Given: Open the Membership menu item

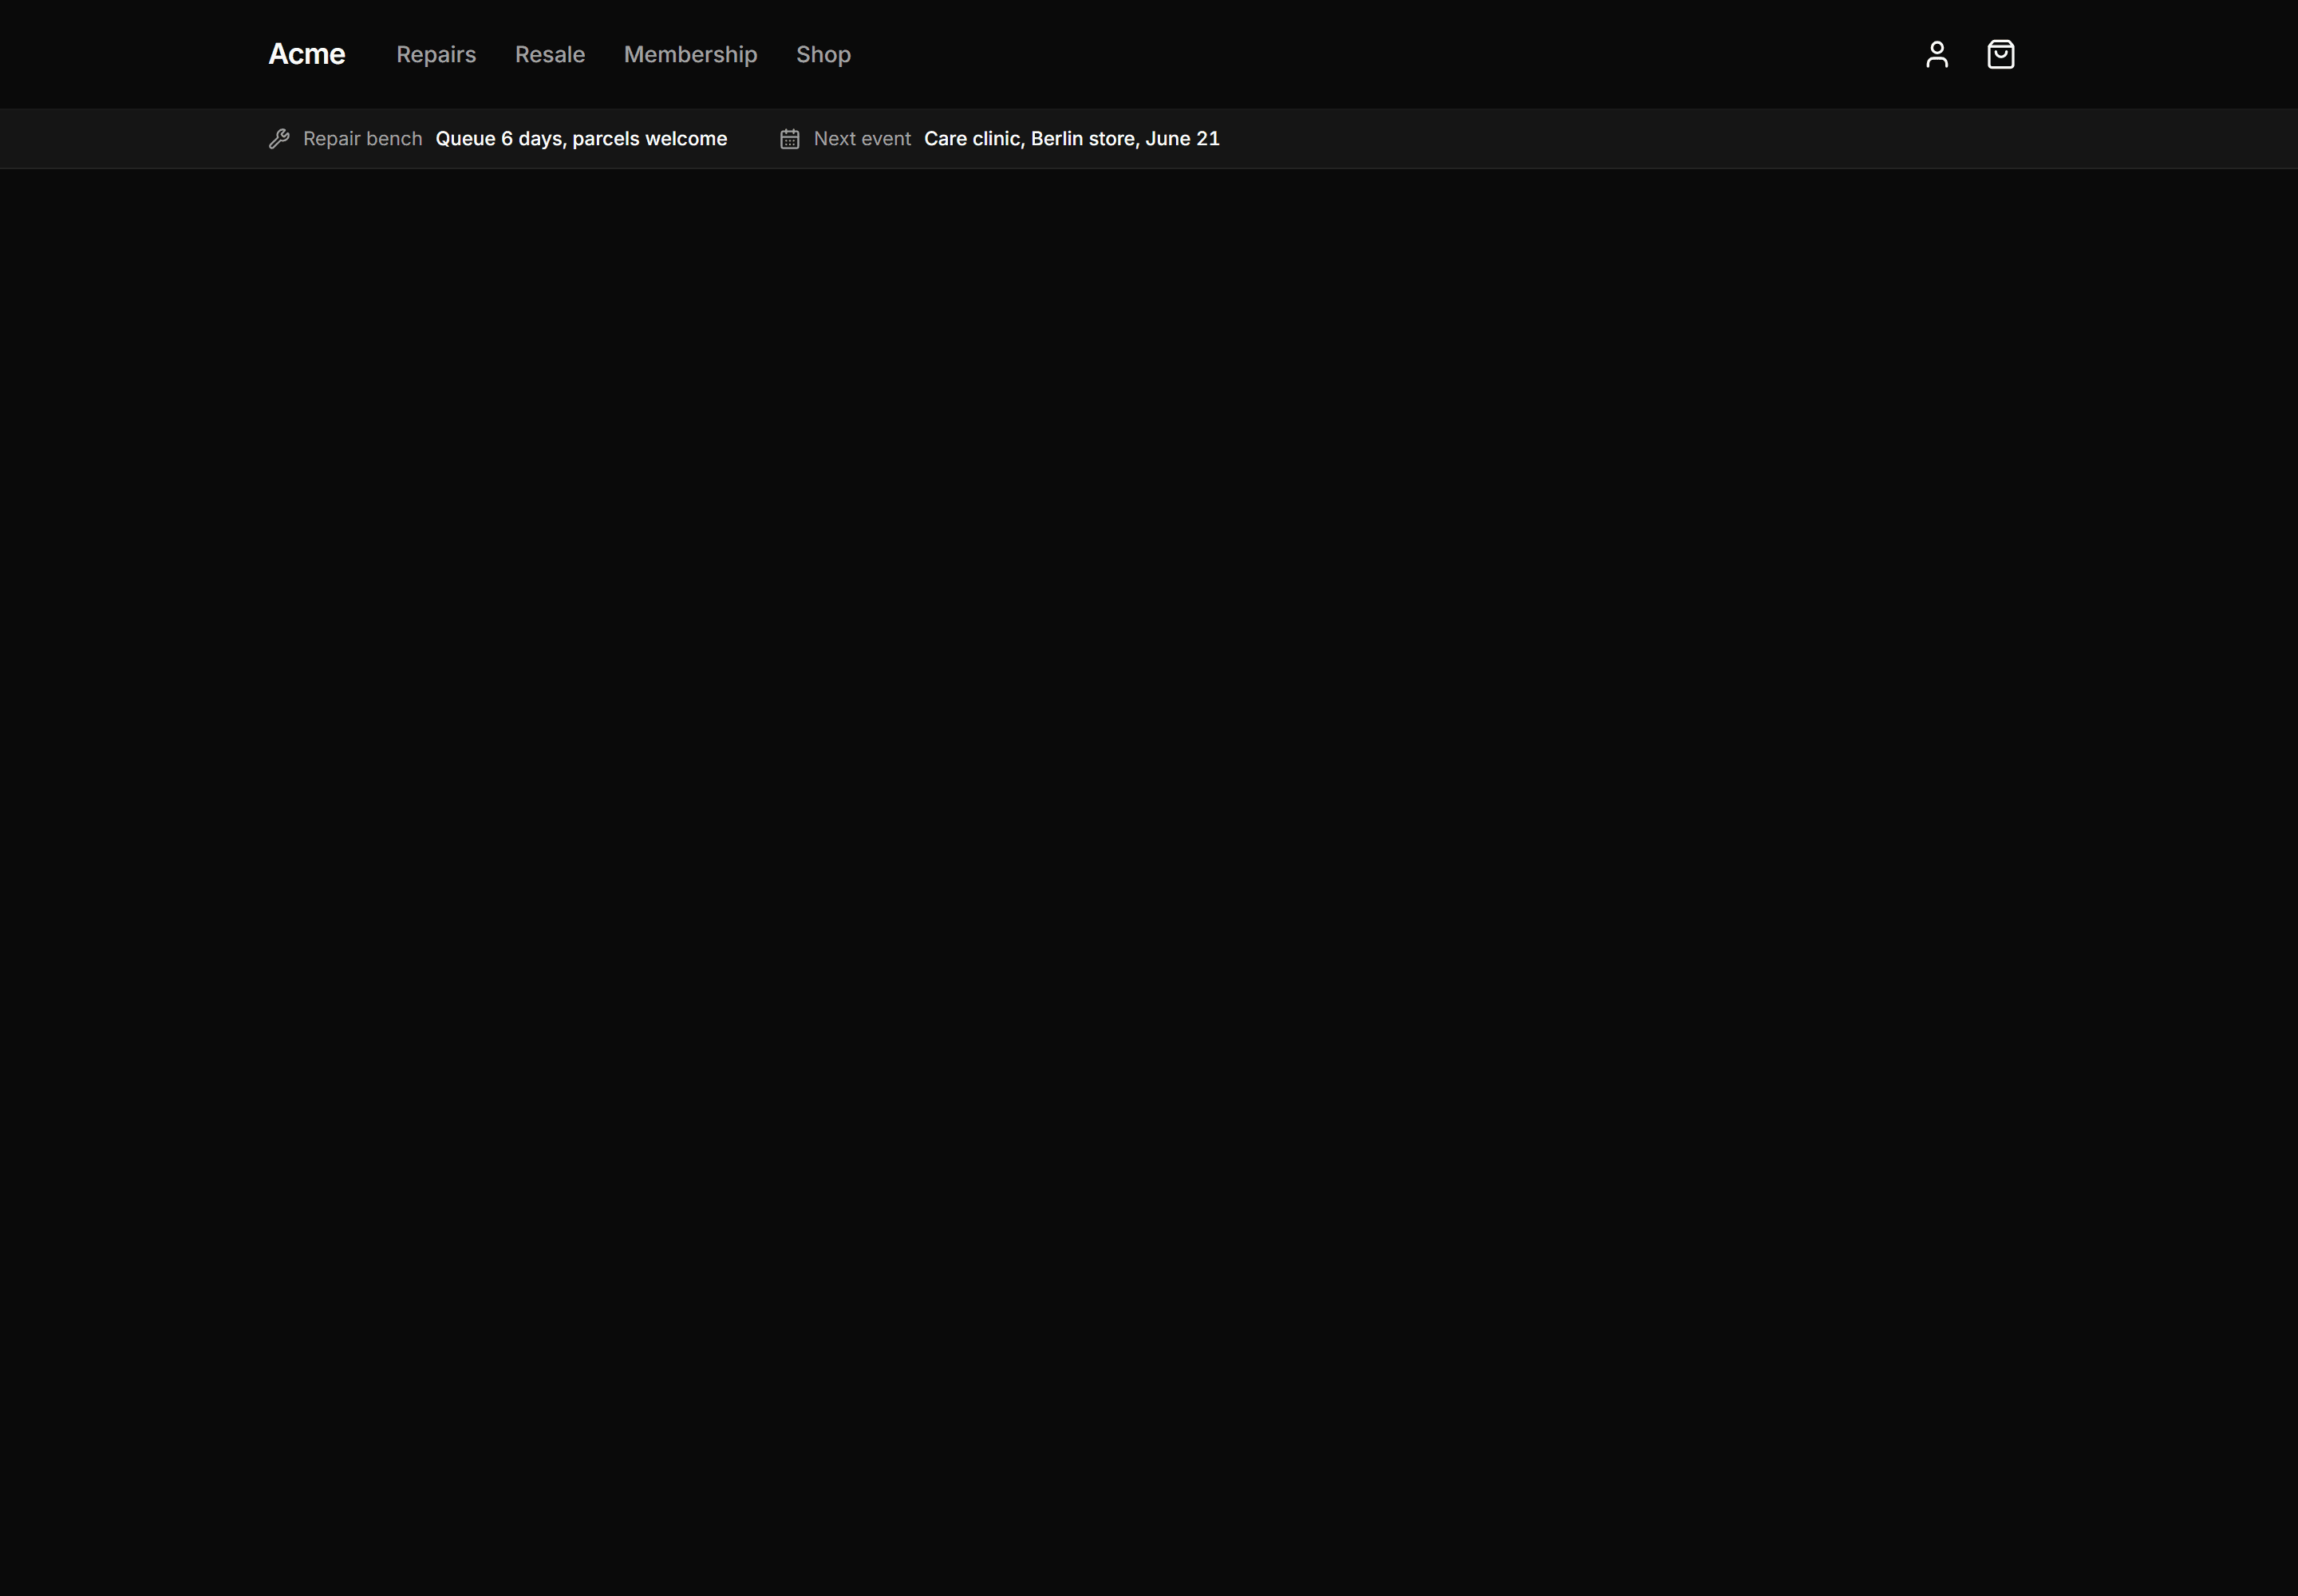Looking at the screenshot, I should point(690,54).
